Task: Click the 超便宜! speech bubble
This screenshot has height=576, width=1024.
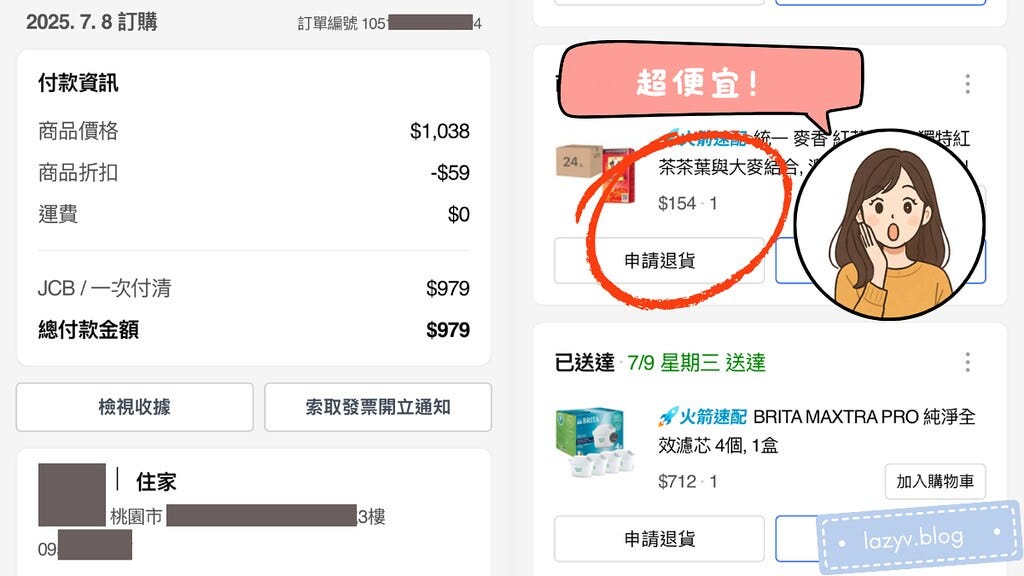Action: tap(698, 84)
